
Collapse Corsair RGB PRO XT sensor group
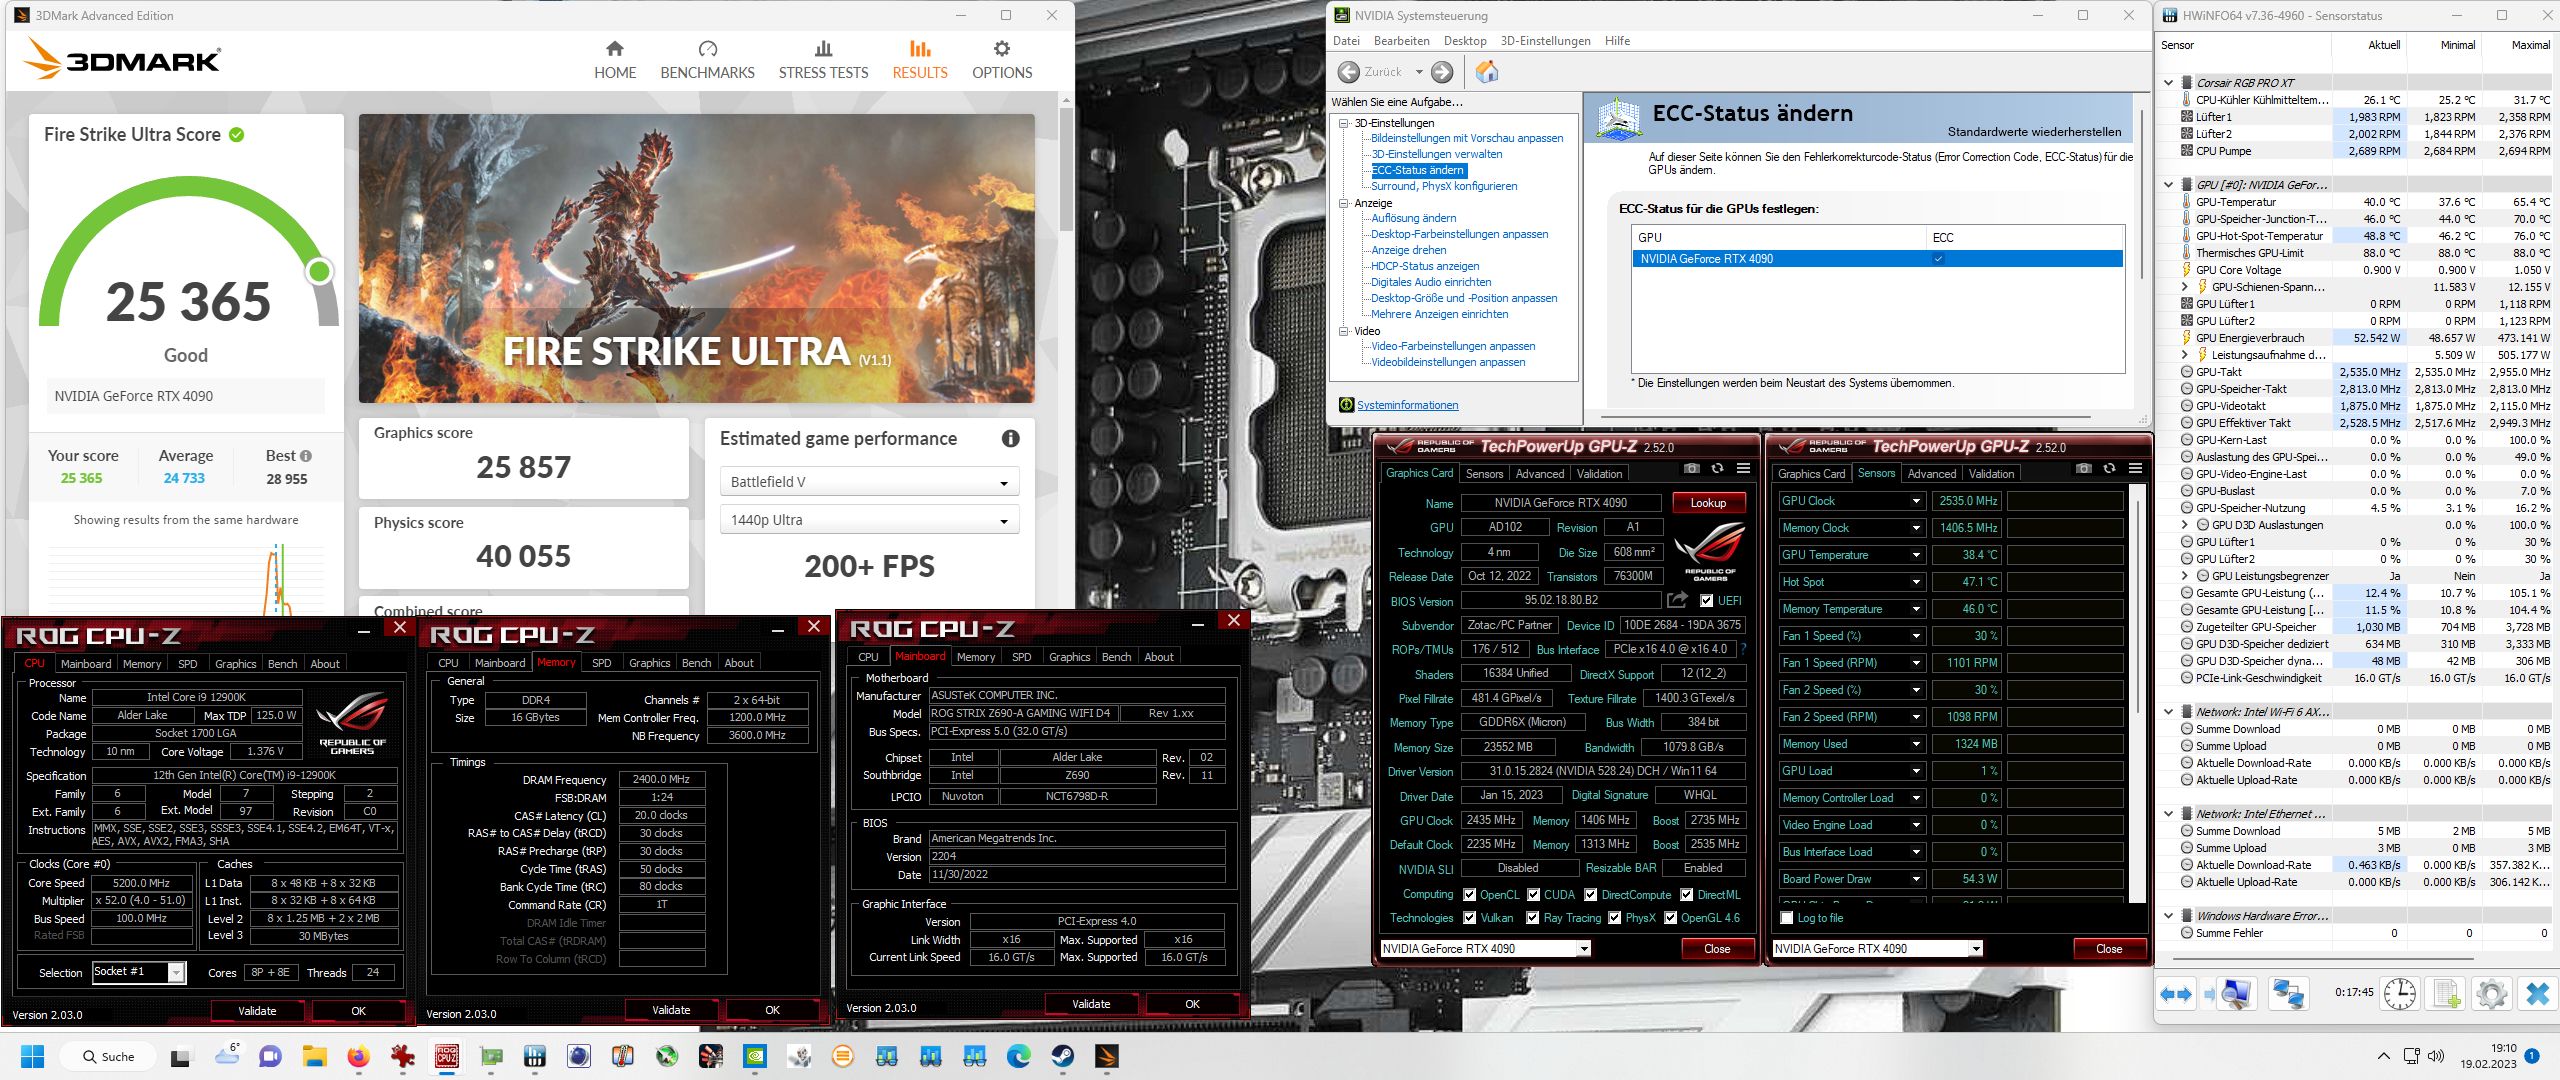click(2168, 83)
